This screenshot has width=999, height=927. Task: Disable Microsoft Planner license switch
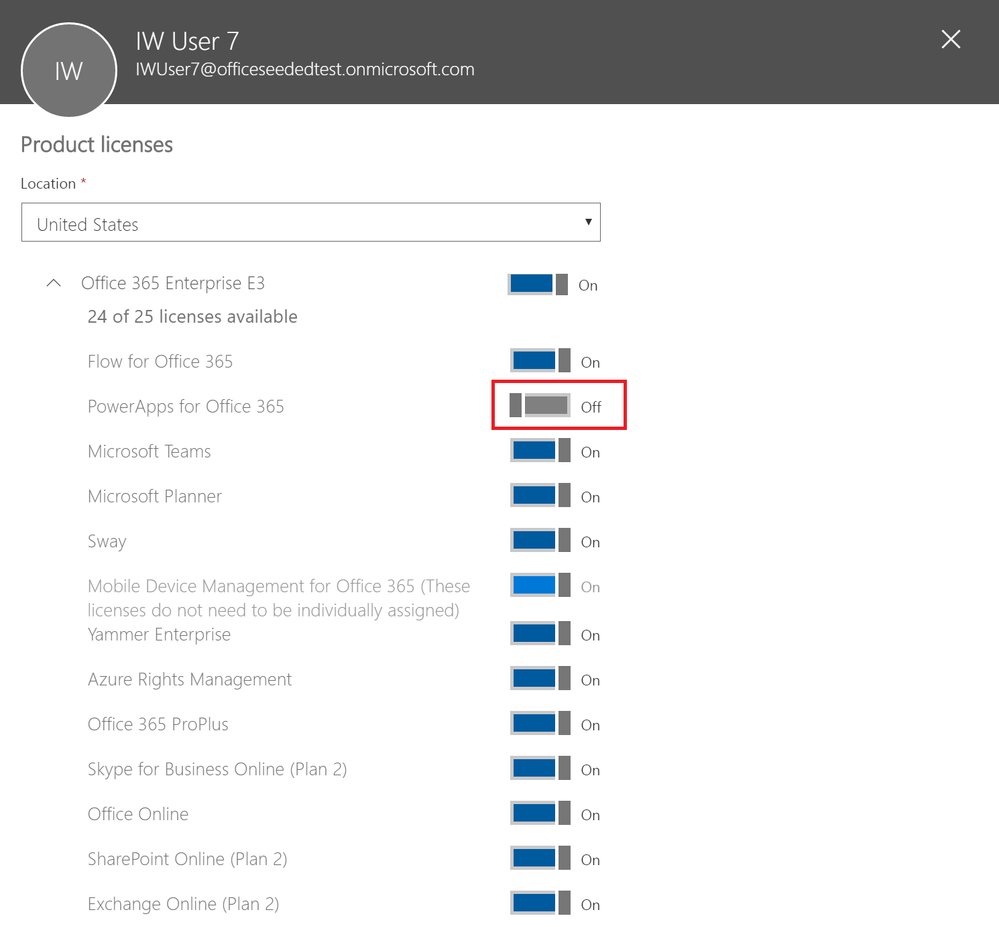point(540,496)
